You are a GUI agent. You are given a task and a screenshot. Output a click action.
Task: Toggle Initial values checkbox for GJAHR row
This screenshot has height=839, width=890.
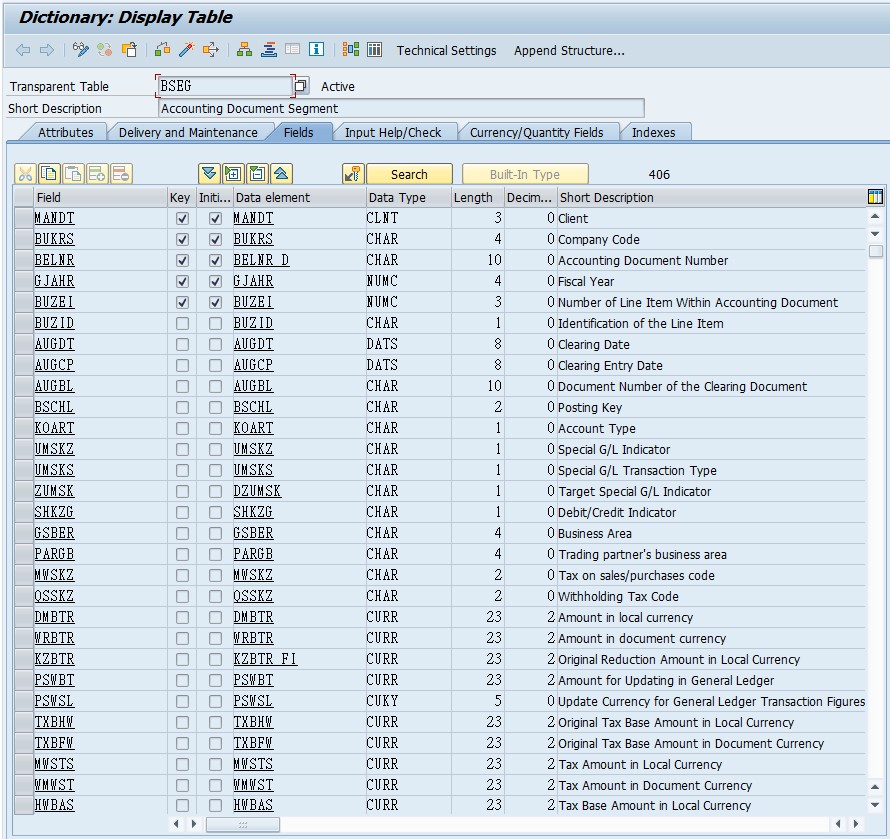(x=215, y=282)
